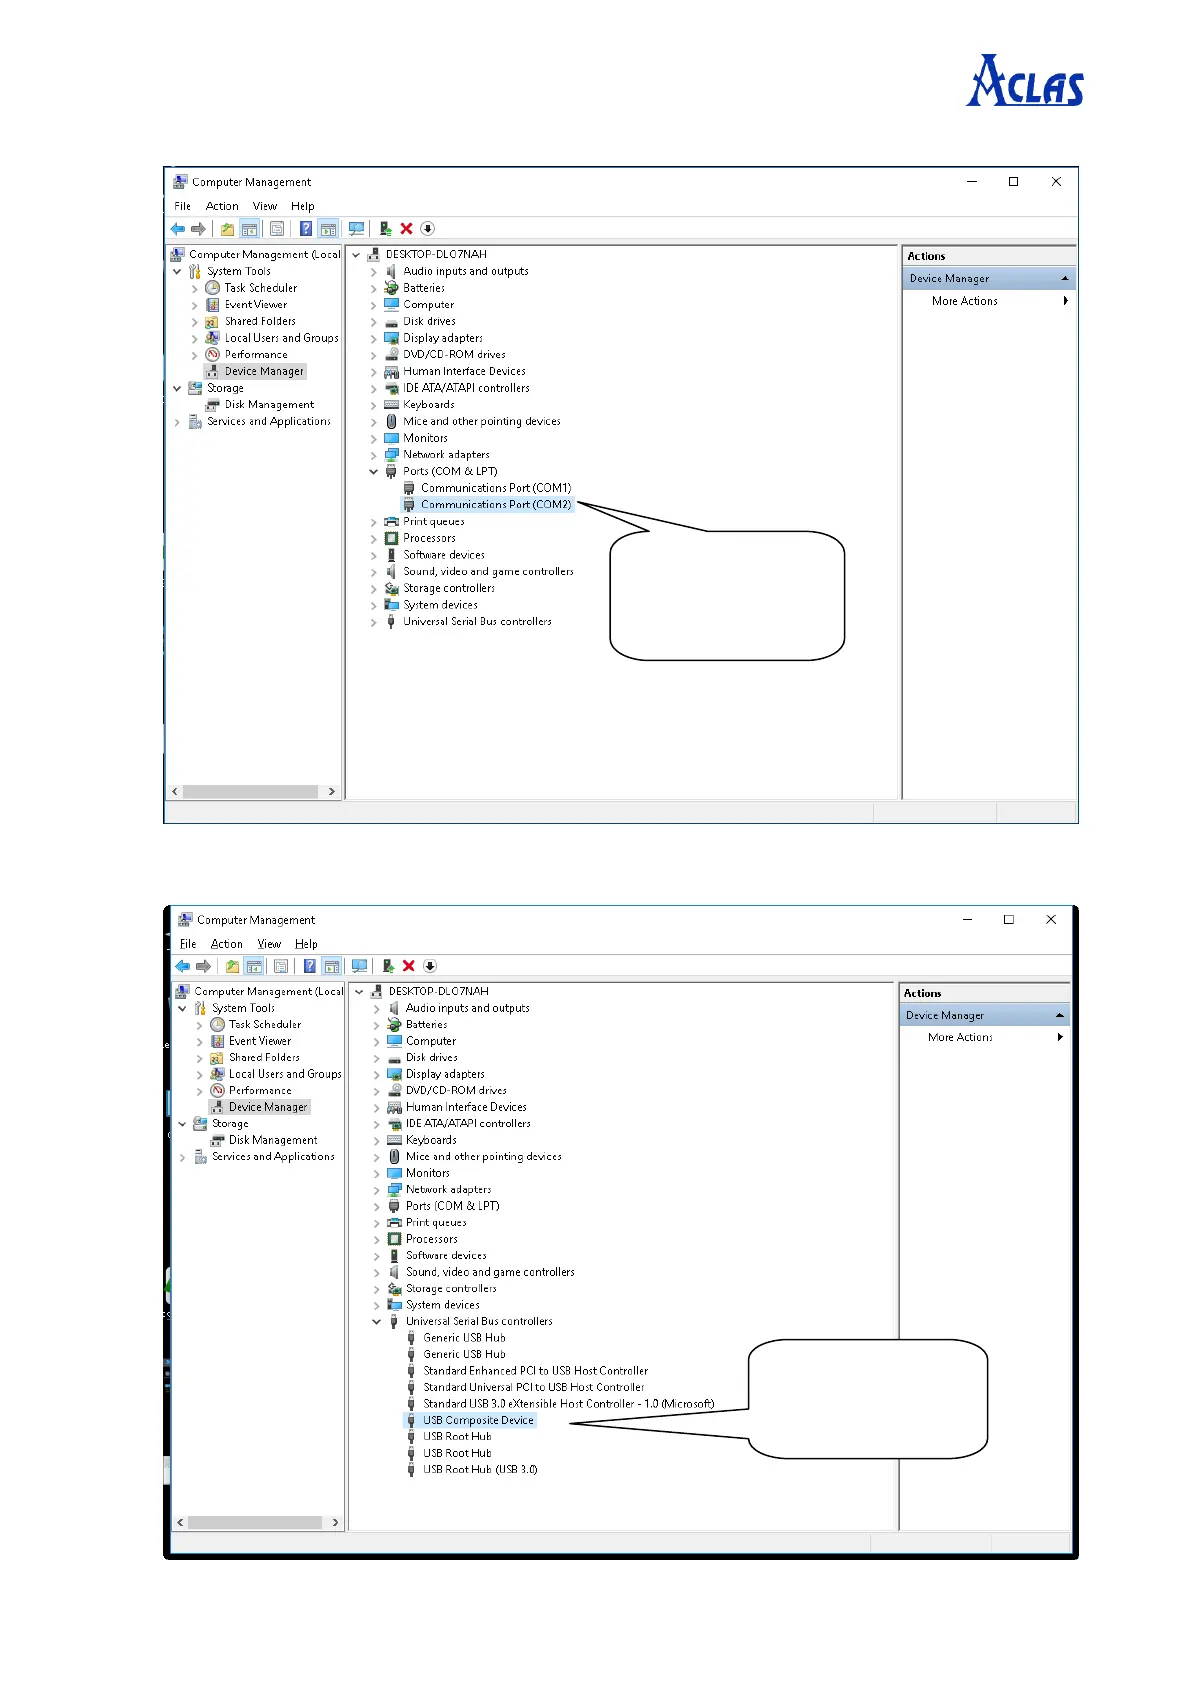Viewport: 1191px width, 1684px height.
Task: Collapse the expanded Ports (COM & LPT) node
Action: click(x=374, y=472)
